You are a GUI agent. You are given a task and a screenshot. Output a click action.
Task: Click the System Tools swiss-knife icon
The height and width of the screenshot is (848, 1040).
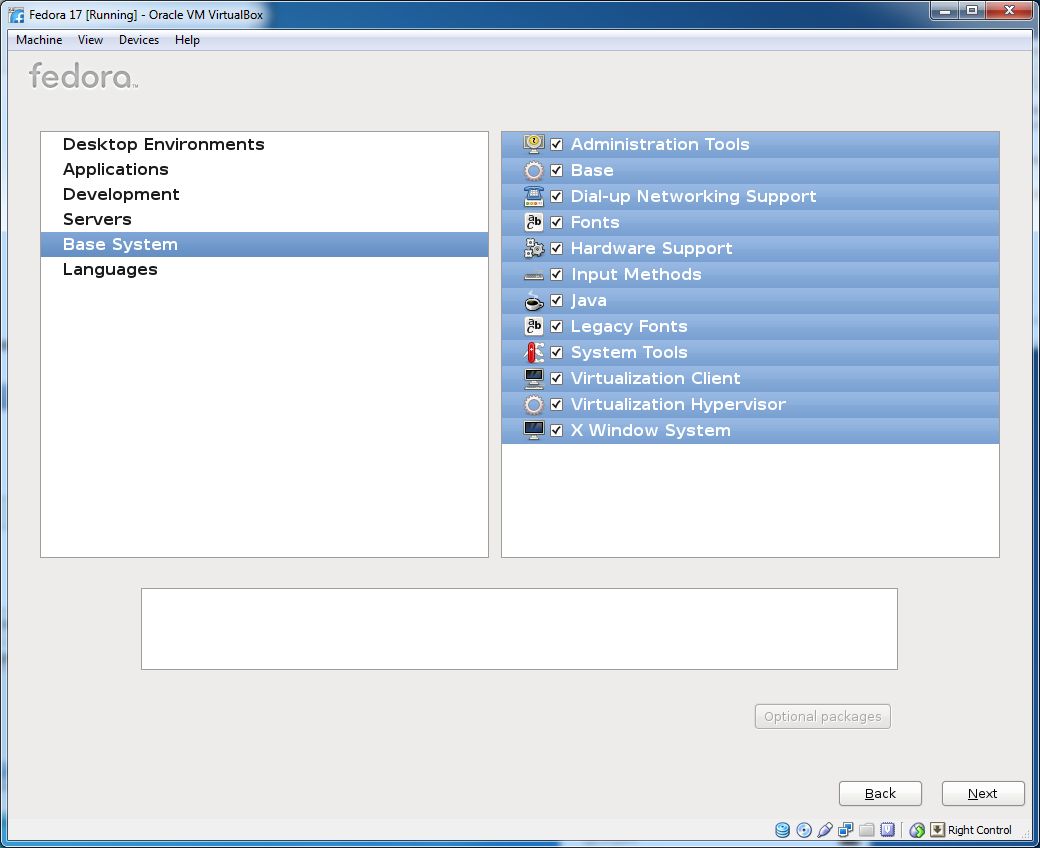pos(533,352)
